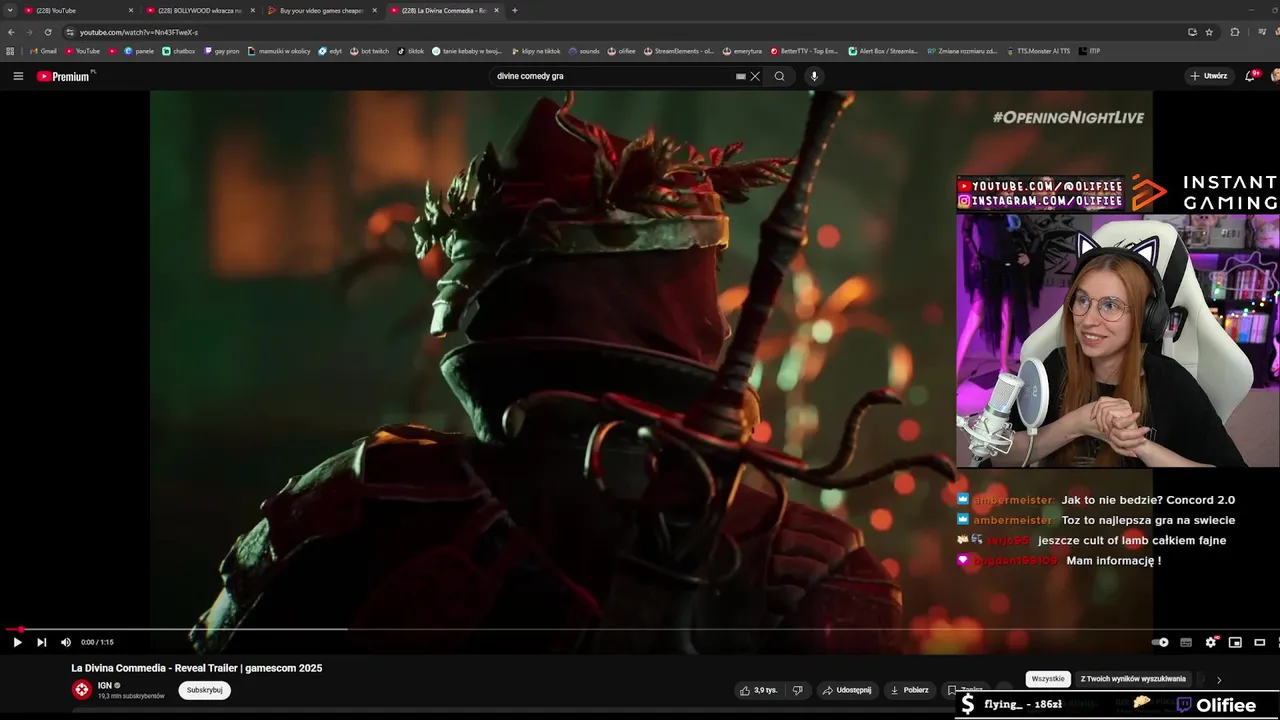Open the 'Zmiana rozmiaru zd...' bookmark

point(962,51)
